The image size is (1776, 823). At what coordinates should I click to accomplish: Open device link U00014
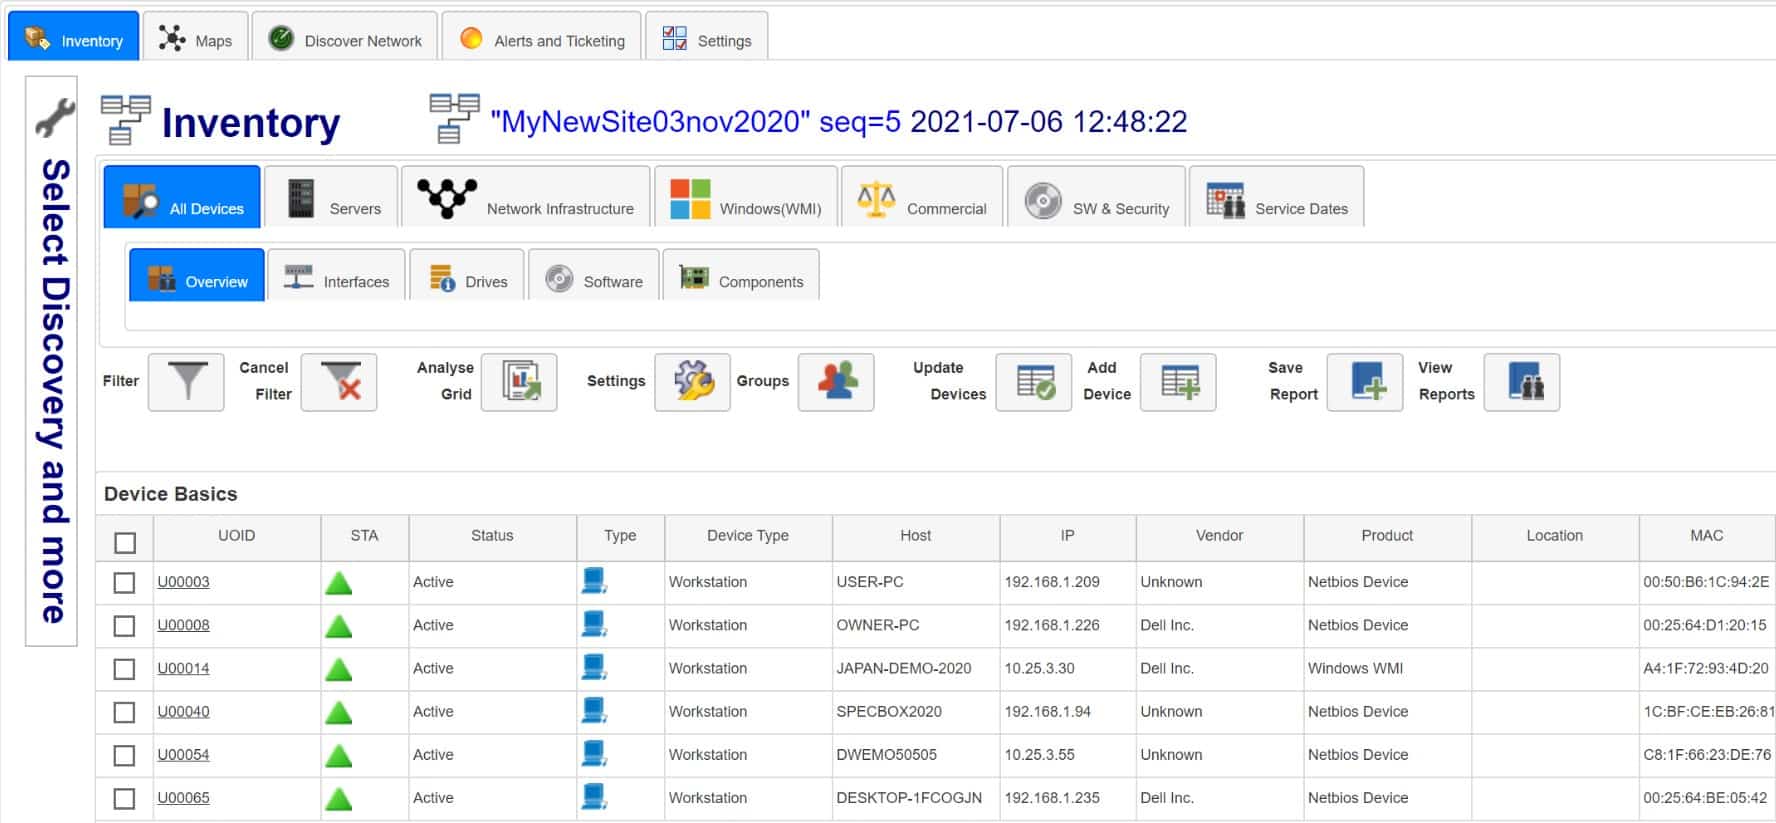coord(183,668)
